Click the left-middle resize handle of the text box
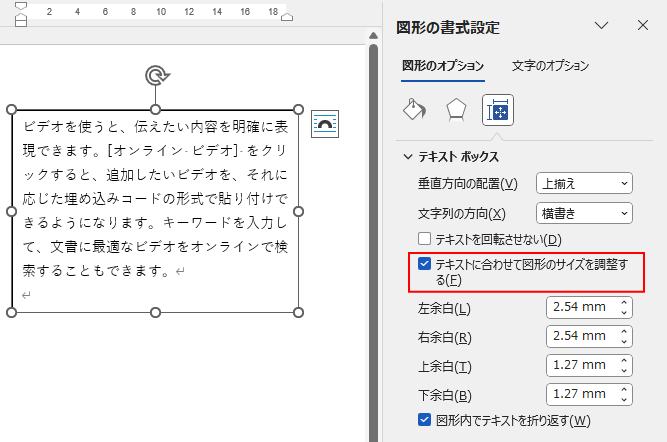This screenshot has width=667, height=442. [11, 211]
